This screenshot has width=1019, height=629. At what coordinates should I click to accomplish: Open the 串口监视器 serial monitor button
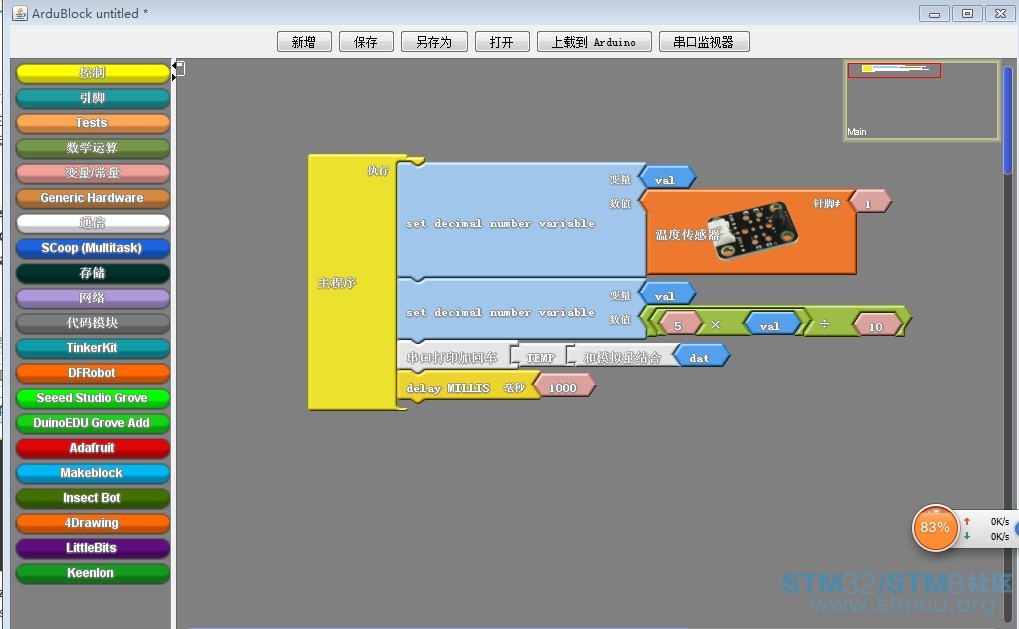point(704,42)
